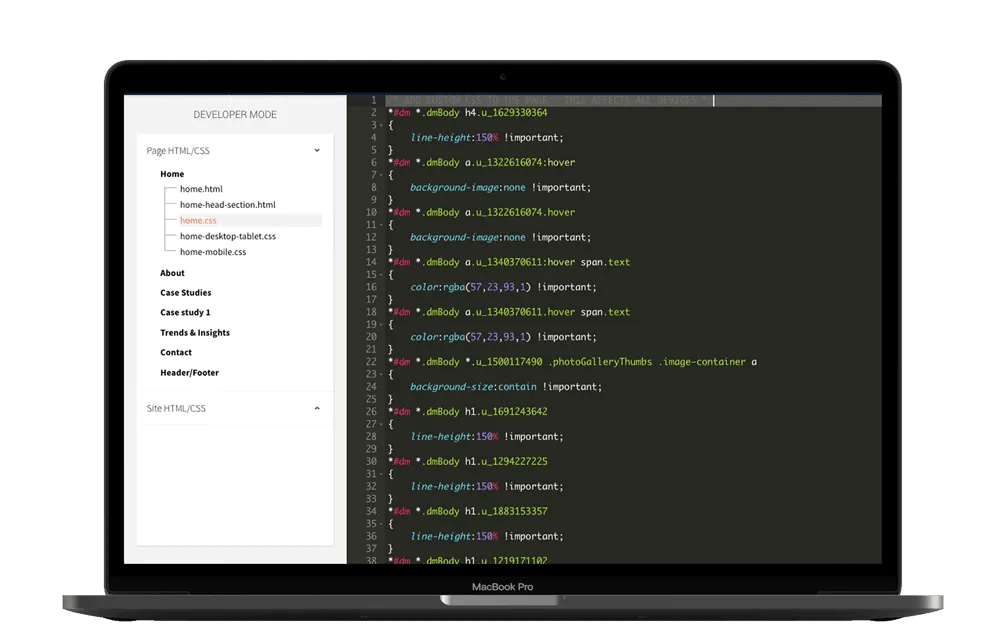Viewport: 1000px width, 624px height.
Task: Fold code block at line 15 arrow
Action: [x=381, y=275]
